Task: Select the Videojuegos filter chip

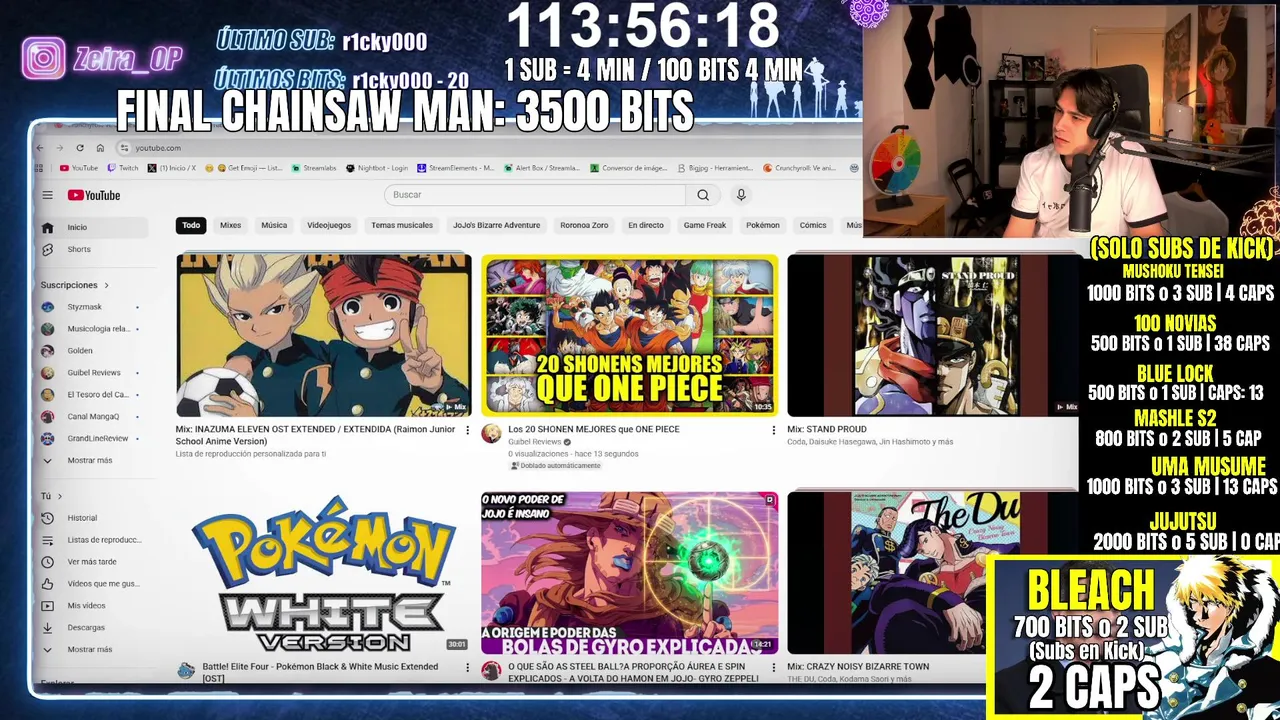Action: [x=329, y=225]
